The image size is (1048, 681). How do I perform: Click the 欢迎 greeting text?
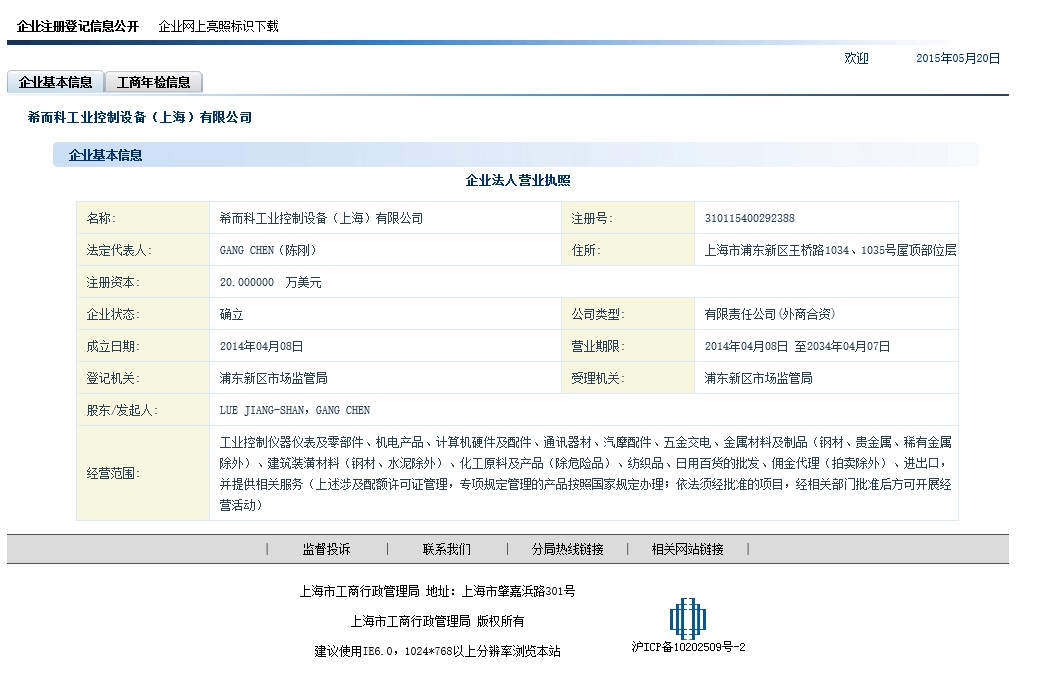[856, 58]
